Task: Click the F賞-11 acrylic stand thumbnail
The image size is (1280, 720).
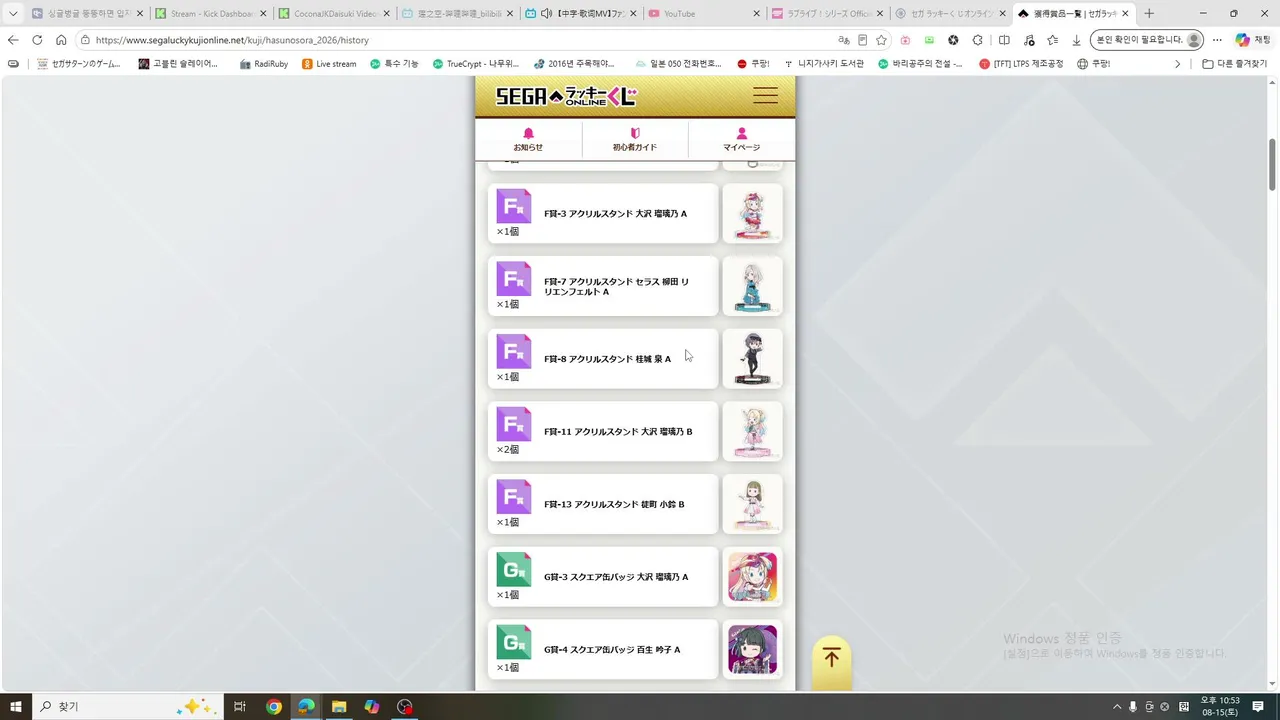Action: 752,431
